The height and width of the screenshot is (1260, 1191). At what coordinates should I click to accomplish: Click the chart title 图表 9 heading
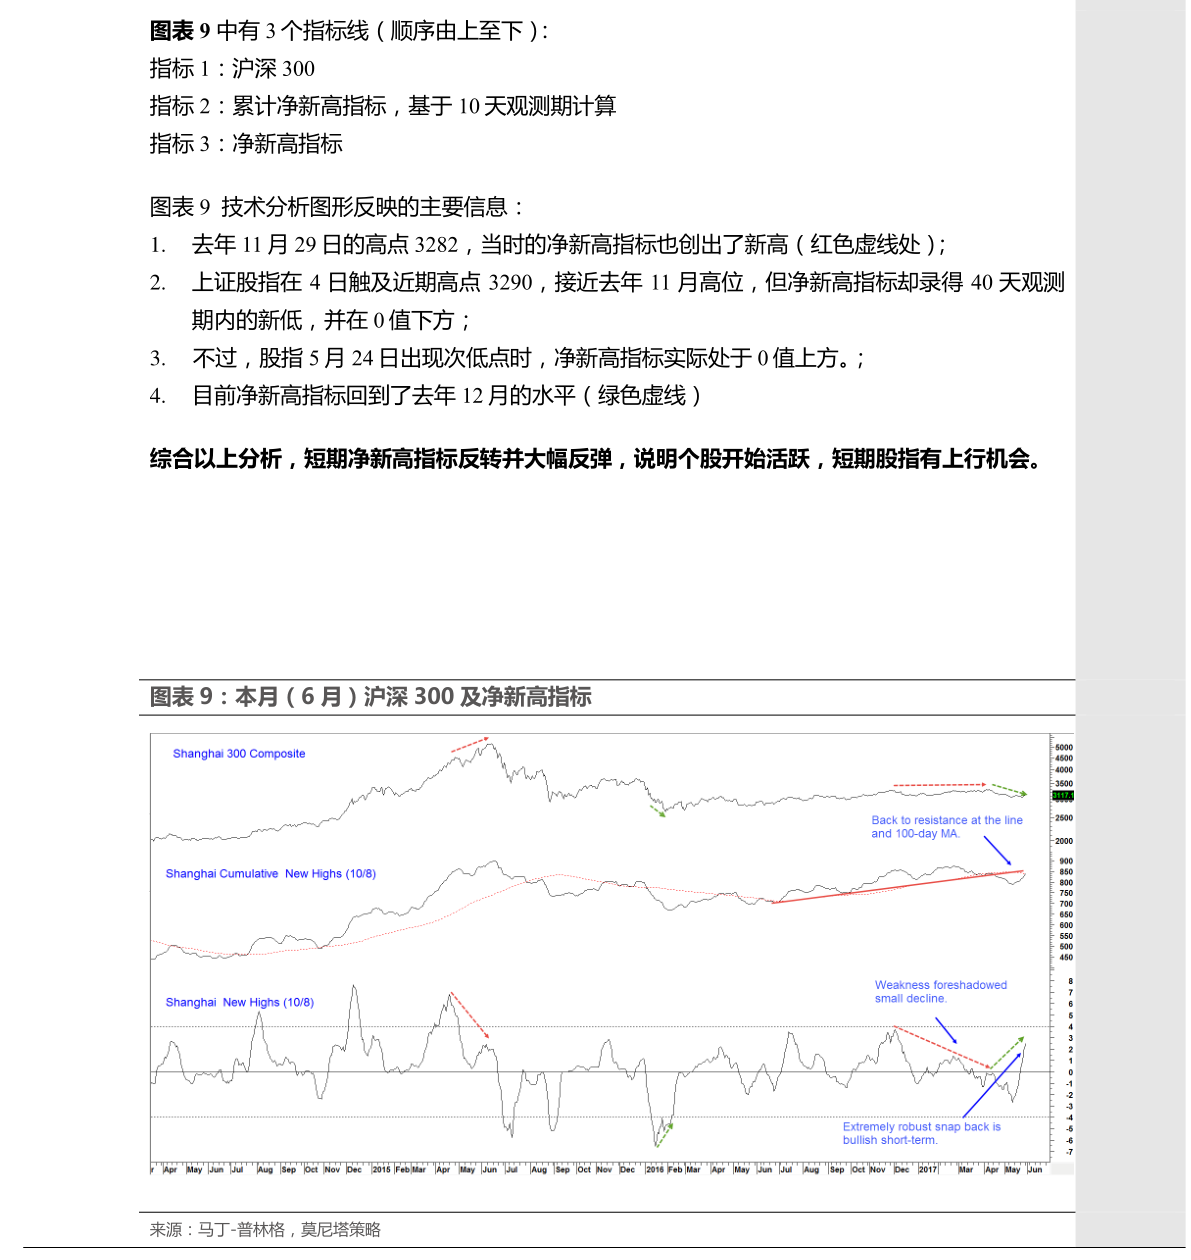[370, 697]
